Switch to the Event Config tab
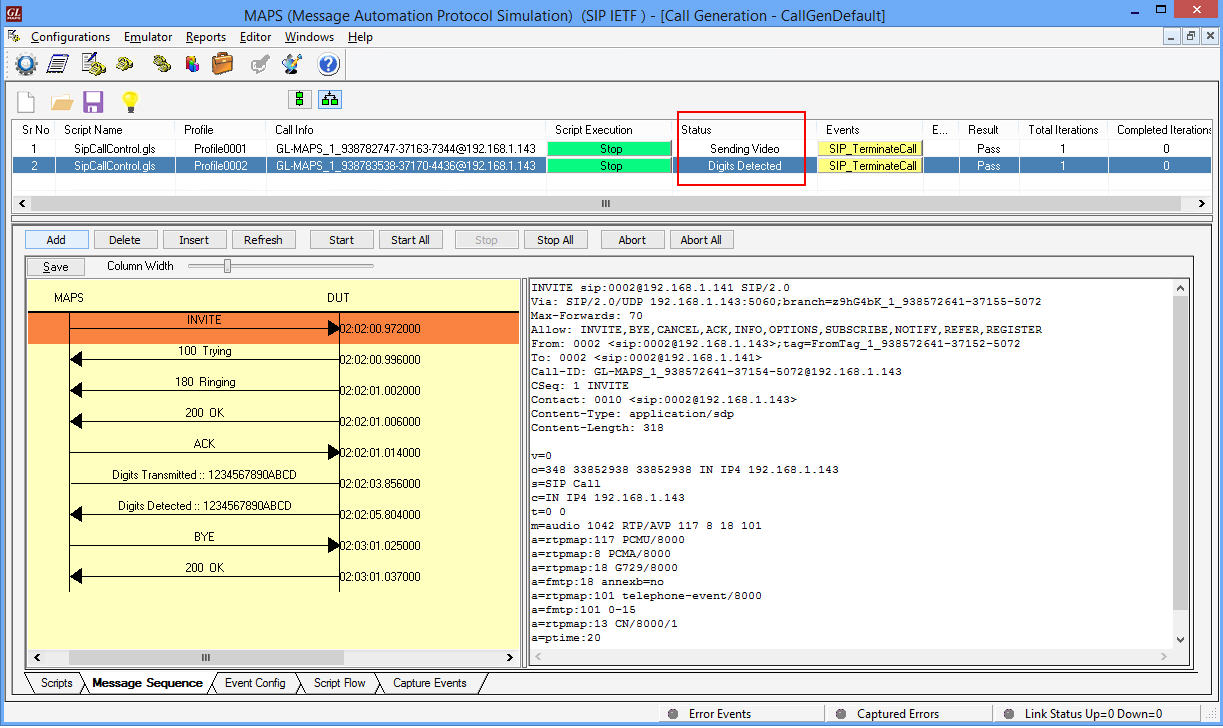Image resolution: width=1223 pixels, height=728 pixels. pyautogui.click(x=255, y=683)
